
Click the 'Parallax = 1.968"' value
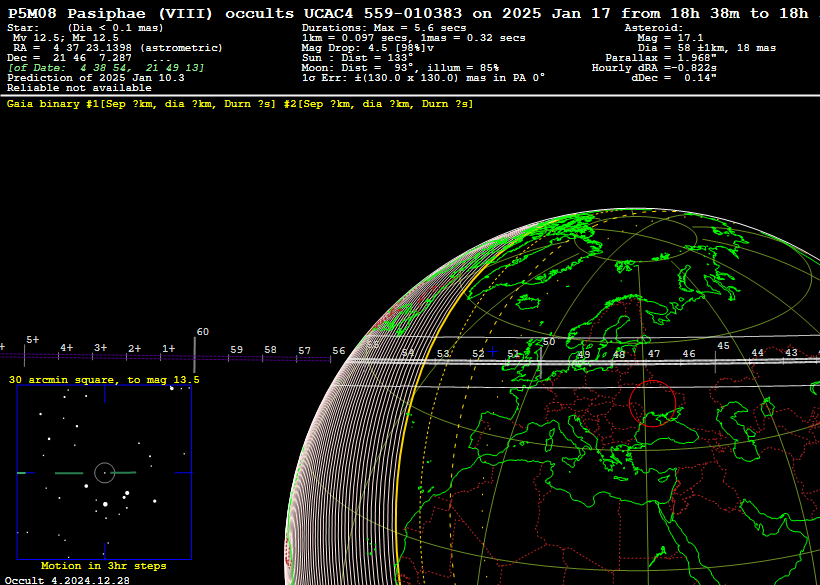[661, 58]
